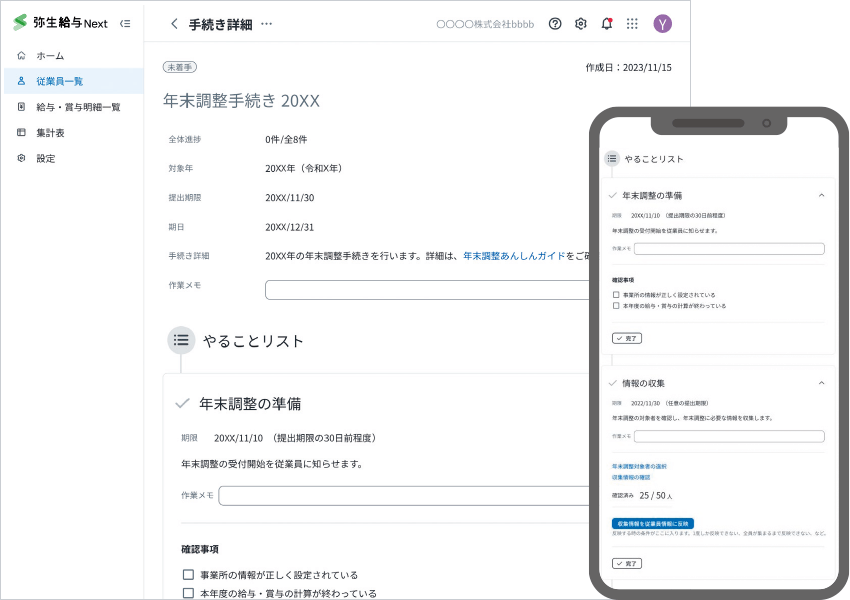Open the apps grid icon

[632, 24]
